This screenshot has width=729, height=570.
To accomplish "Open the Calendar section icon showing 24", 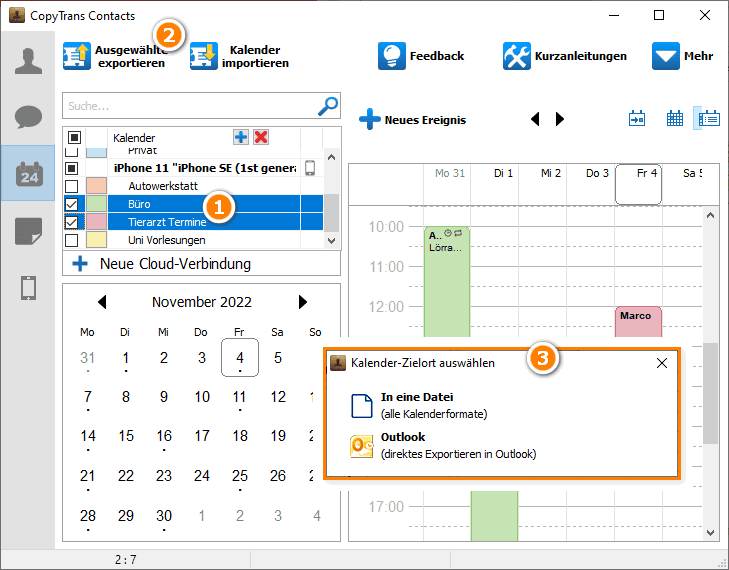I will tap(29, 174).
